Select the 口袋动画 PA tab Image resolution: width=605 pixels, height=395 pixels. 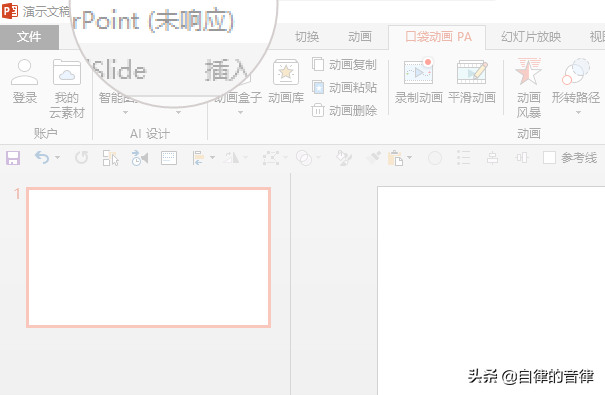[x=438, y=37]
